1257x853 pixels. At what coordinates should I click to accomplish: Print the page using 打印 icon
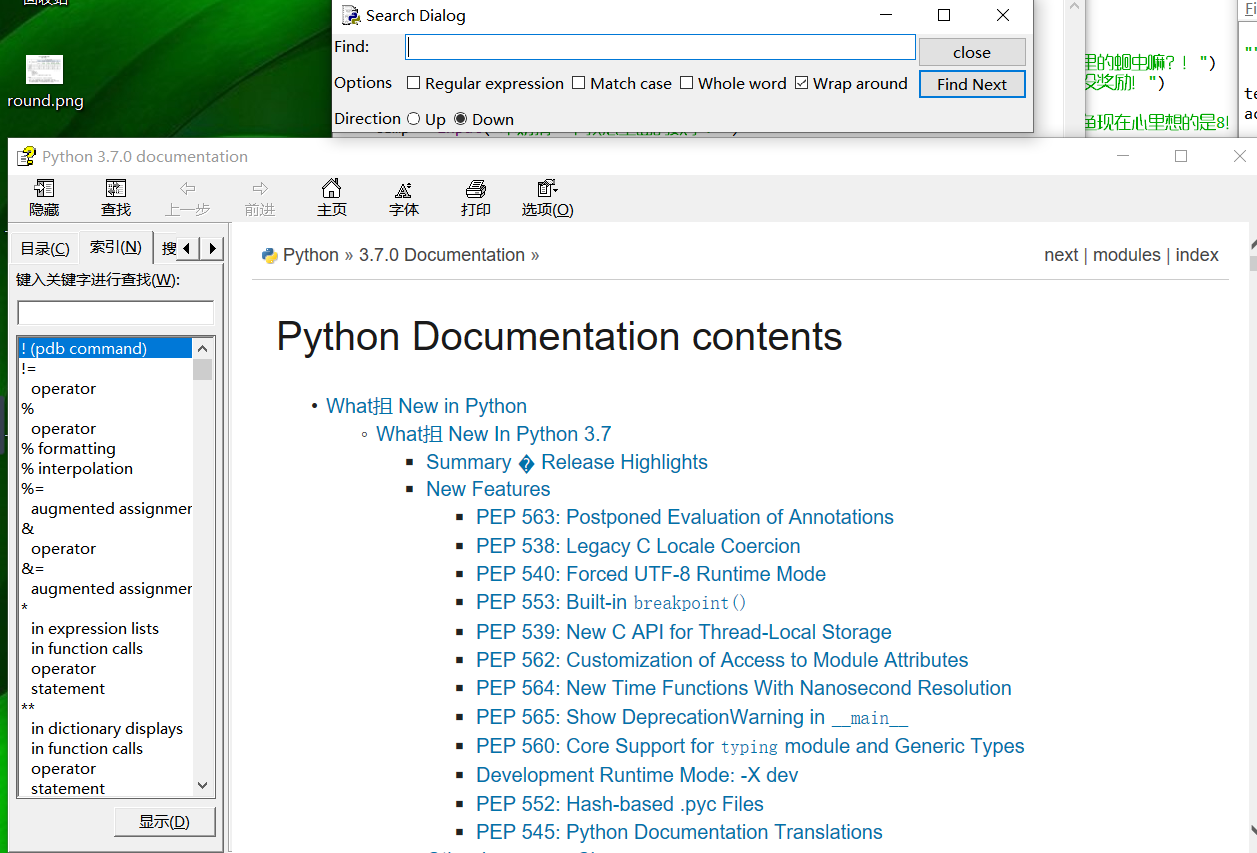click(475, 197)
